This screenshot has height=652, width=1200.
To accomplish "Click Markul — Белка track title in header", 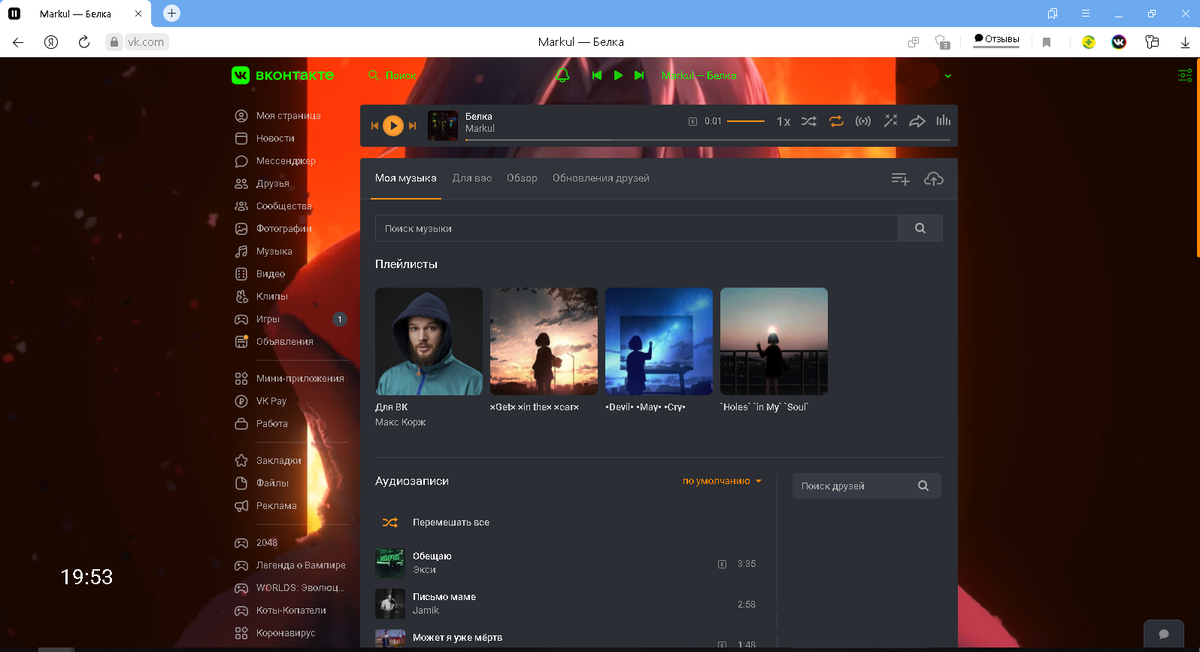I will pos(698,75).
